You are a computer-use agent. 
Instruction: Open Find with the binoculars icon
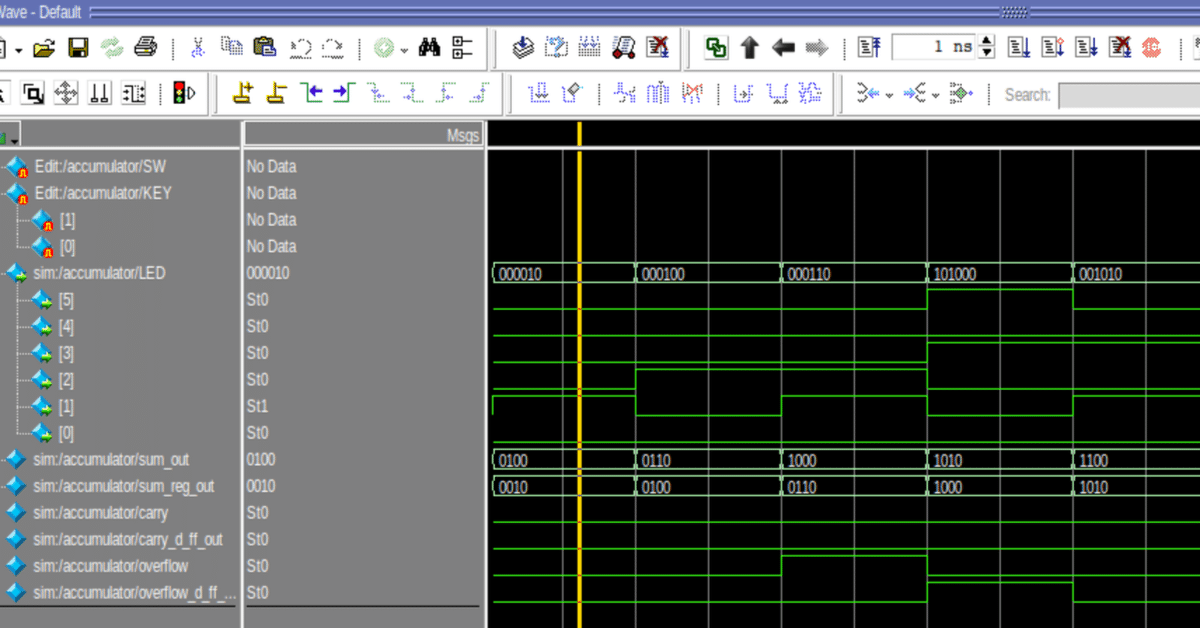[430, 48]
